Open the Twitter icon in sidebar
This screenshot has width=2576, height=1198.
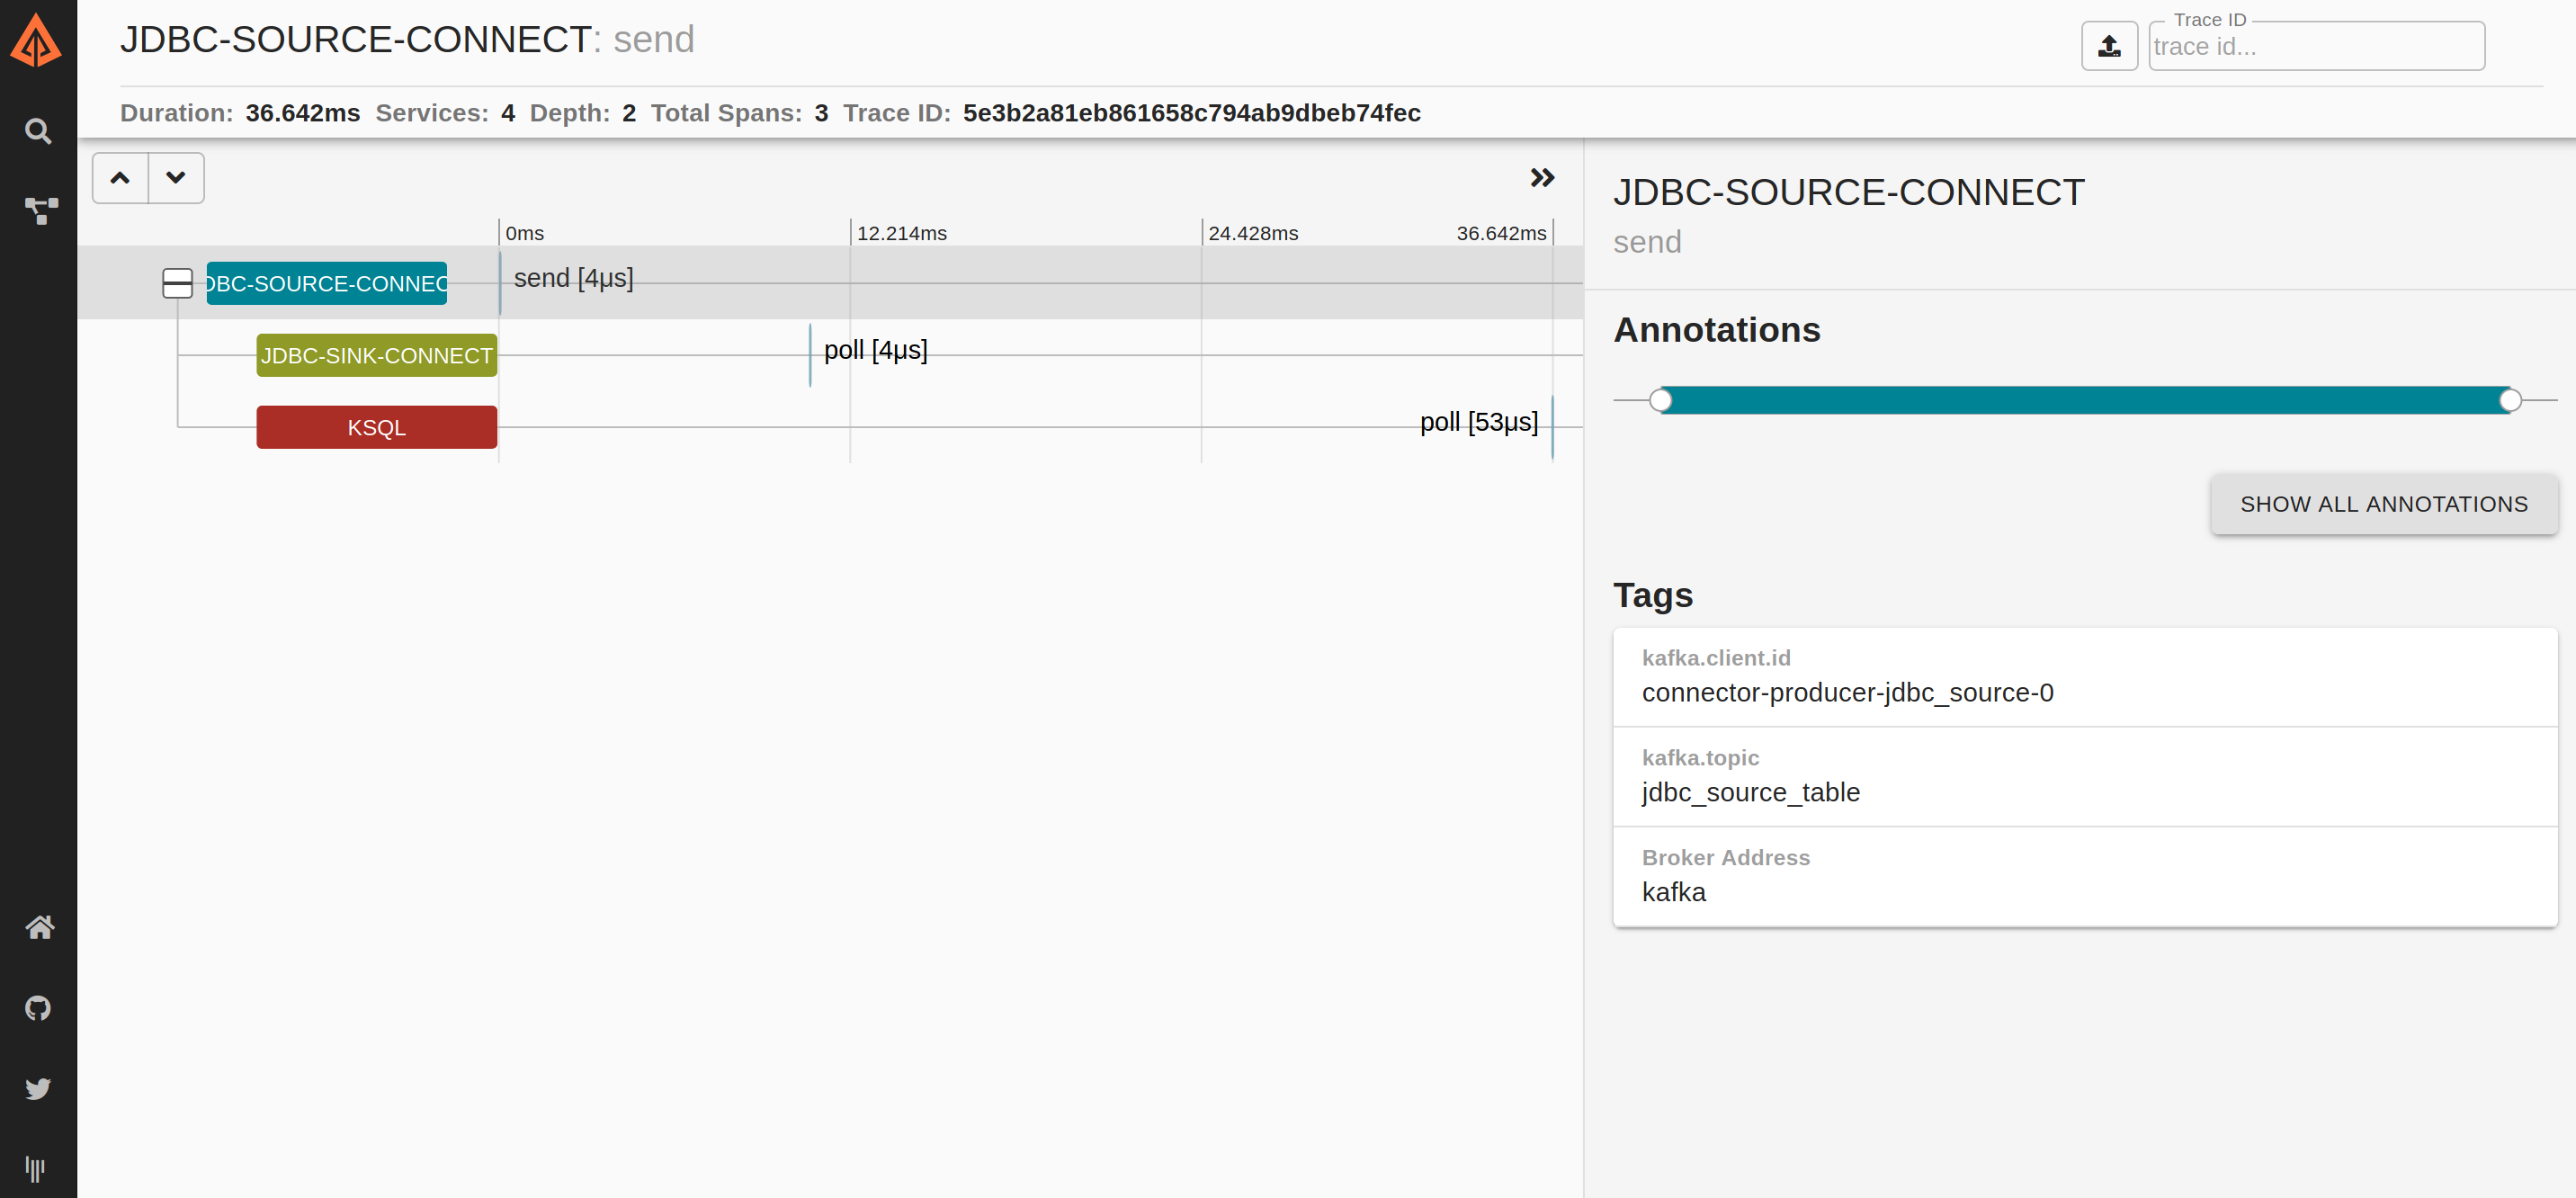pyautogui.click(x=38, y=1088)
